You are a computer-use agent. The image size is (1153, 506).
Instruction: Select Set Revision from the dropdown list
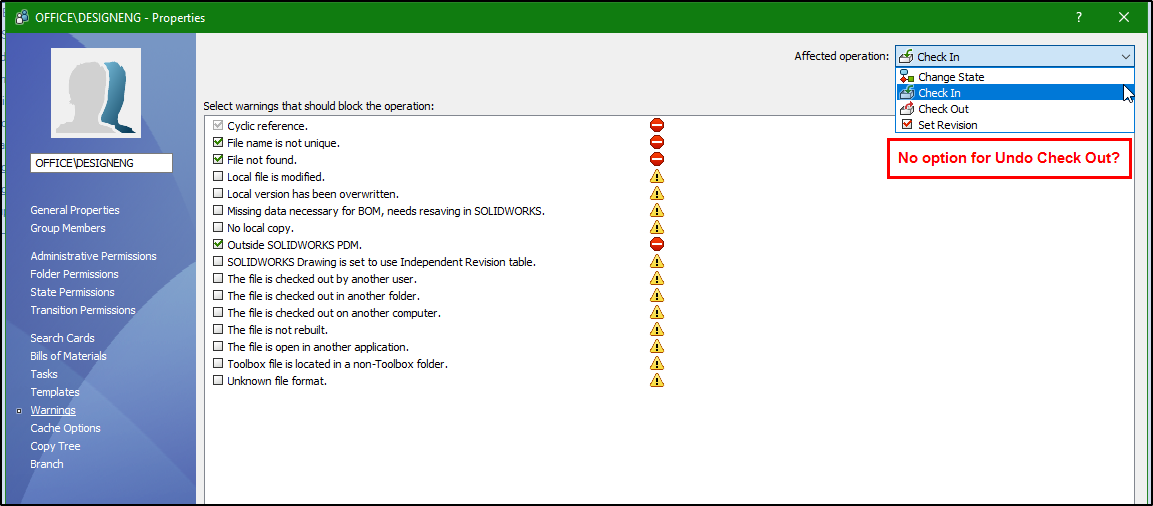(1015, 125)
